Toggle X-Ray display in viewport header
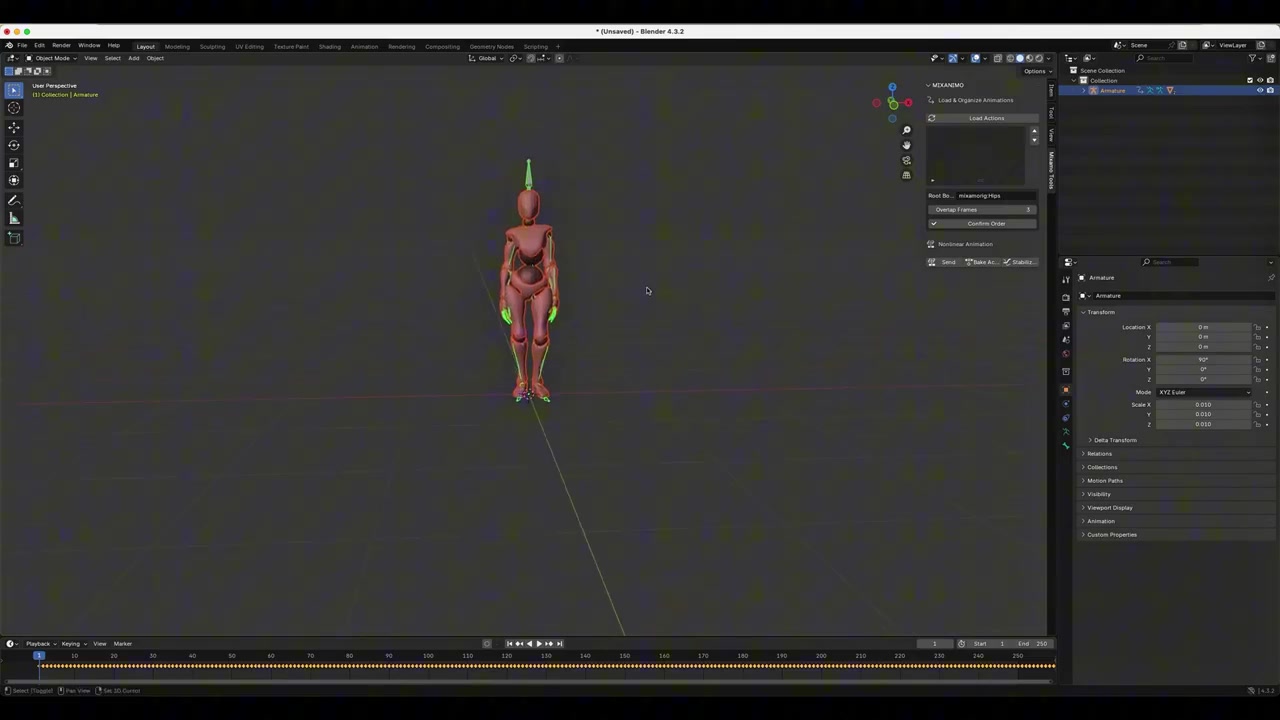 point(998,58)
